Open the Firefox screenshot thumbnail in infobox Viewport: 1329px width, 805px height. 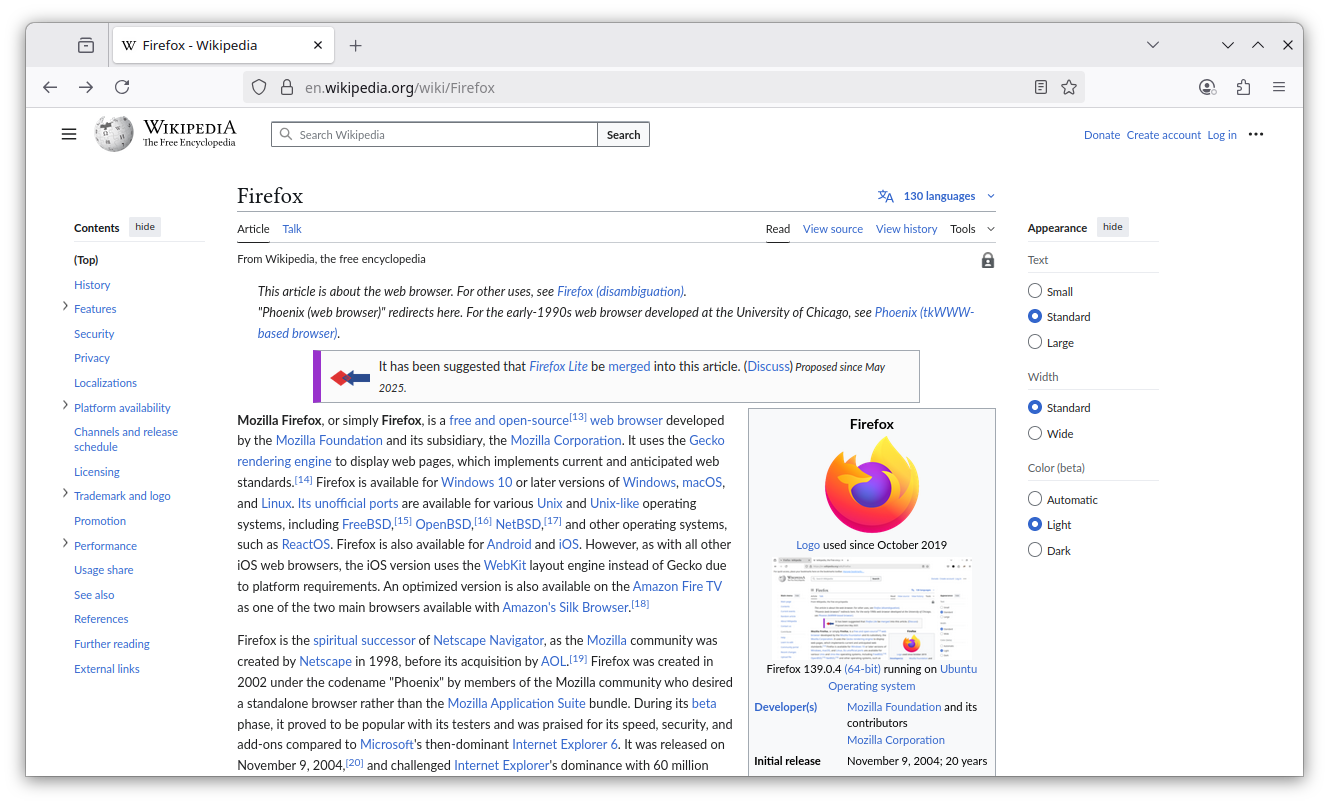tap(872, 608)
